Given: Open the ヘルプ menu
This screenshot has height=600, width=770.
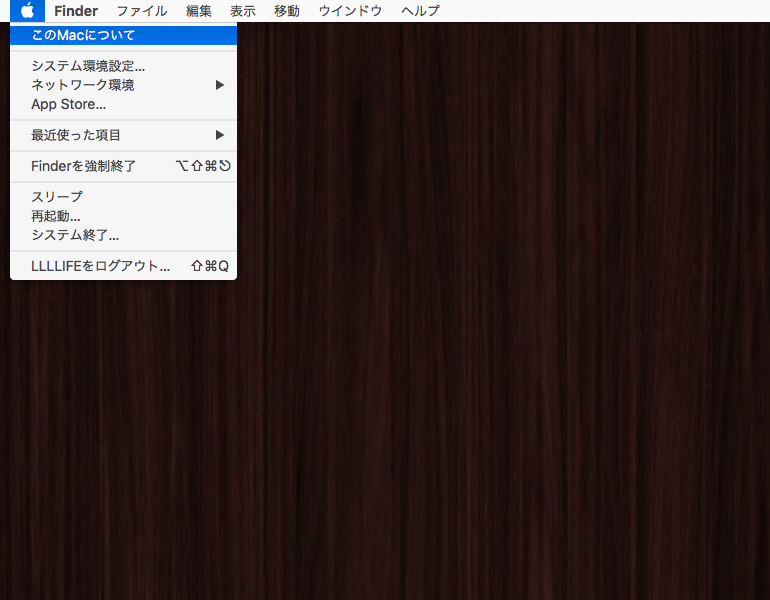Looking at the screenshot, I should pyautogui.click(x=420, y=11).
